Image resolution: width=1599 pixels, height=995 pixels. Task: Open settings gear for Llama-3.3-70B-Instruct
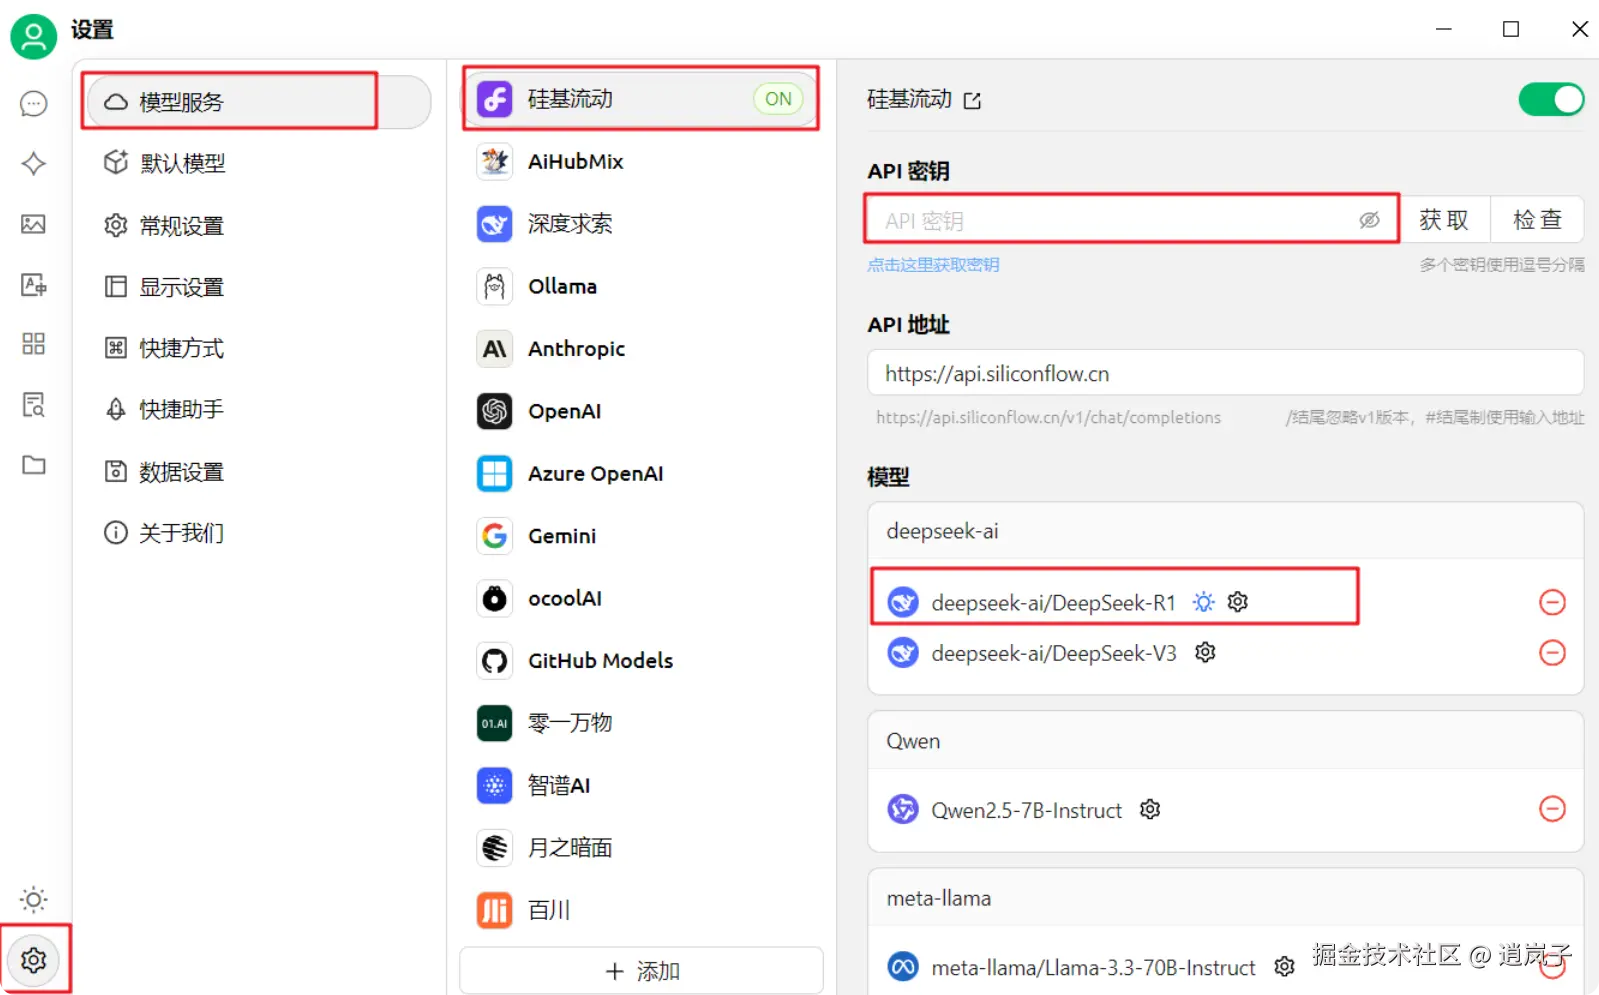[x=1284, y=967]
